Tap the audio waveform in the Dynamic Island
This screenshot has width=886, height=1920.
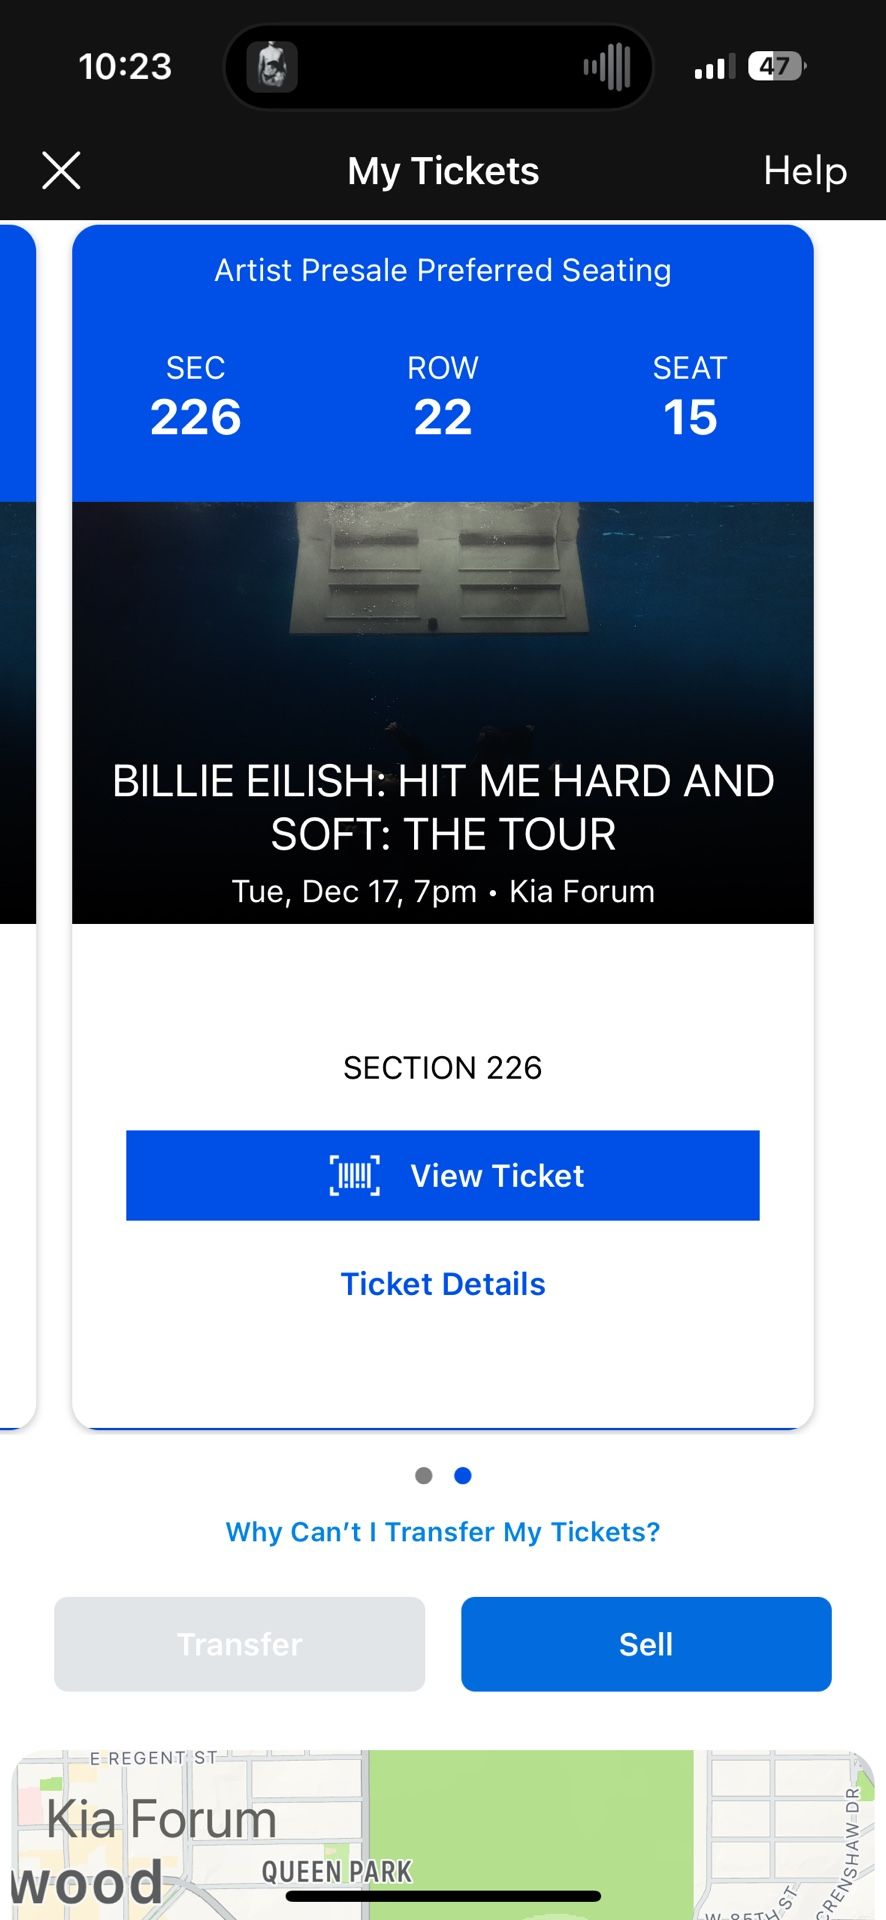[x=607, y=66]
